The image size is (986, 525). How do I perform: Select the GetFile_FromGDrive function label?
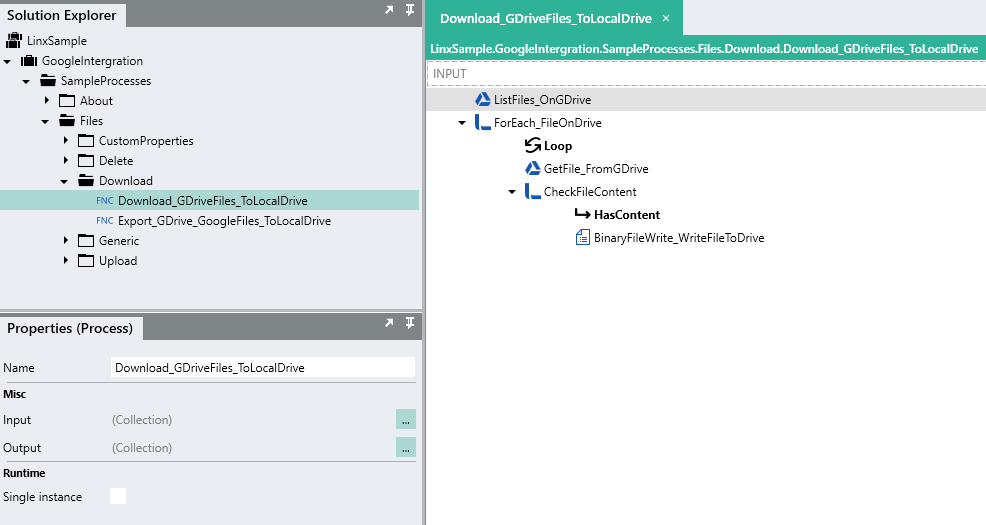coord(596,169)
